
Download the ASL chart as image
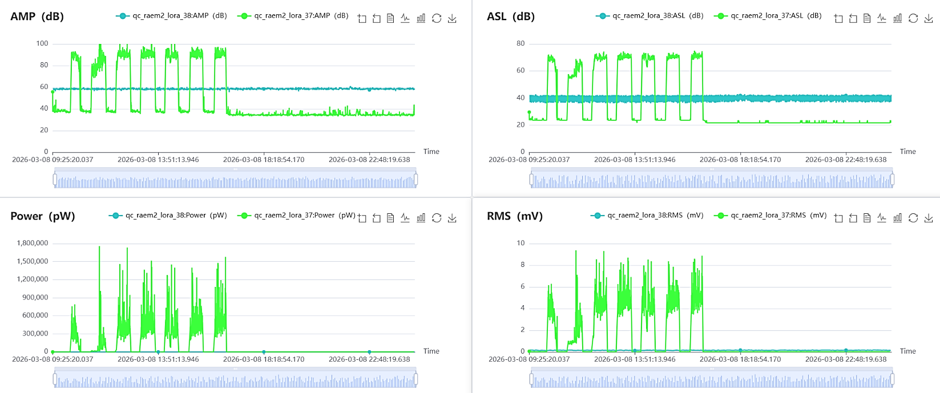(x=929, y=19)
